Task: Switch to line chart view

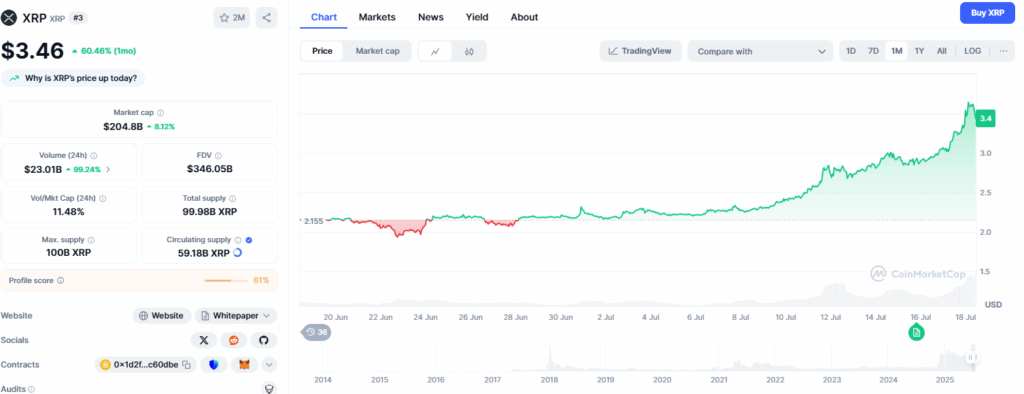Action: pos(436,51)
